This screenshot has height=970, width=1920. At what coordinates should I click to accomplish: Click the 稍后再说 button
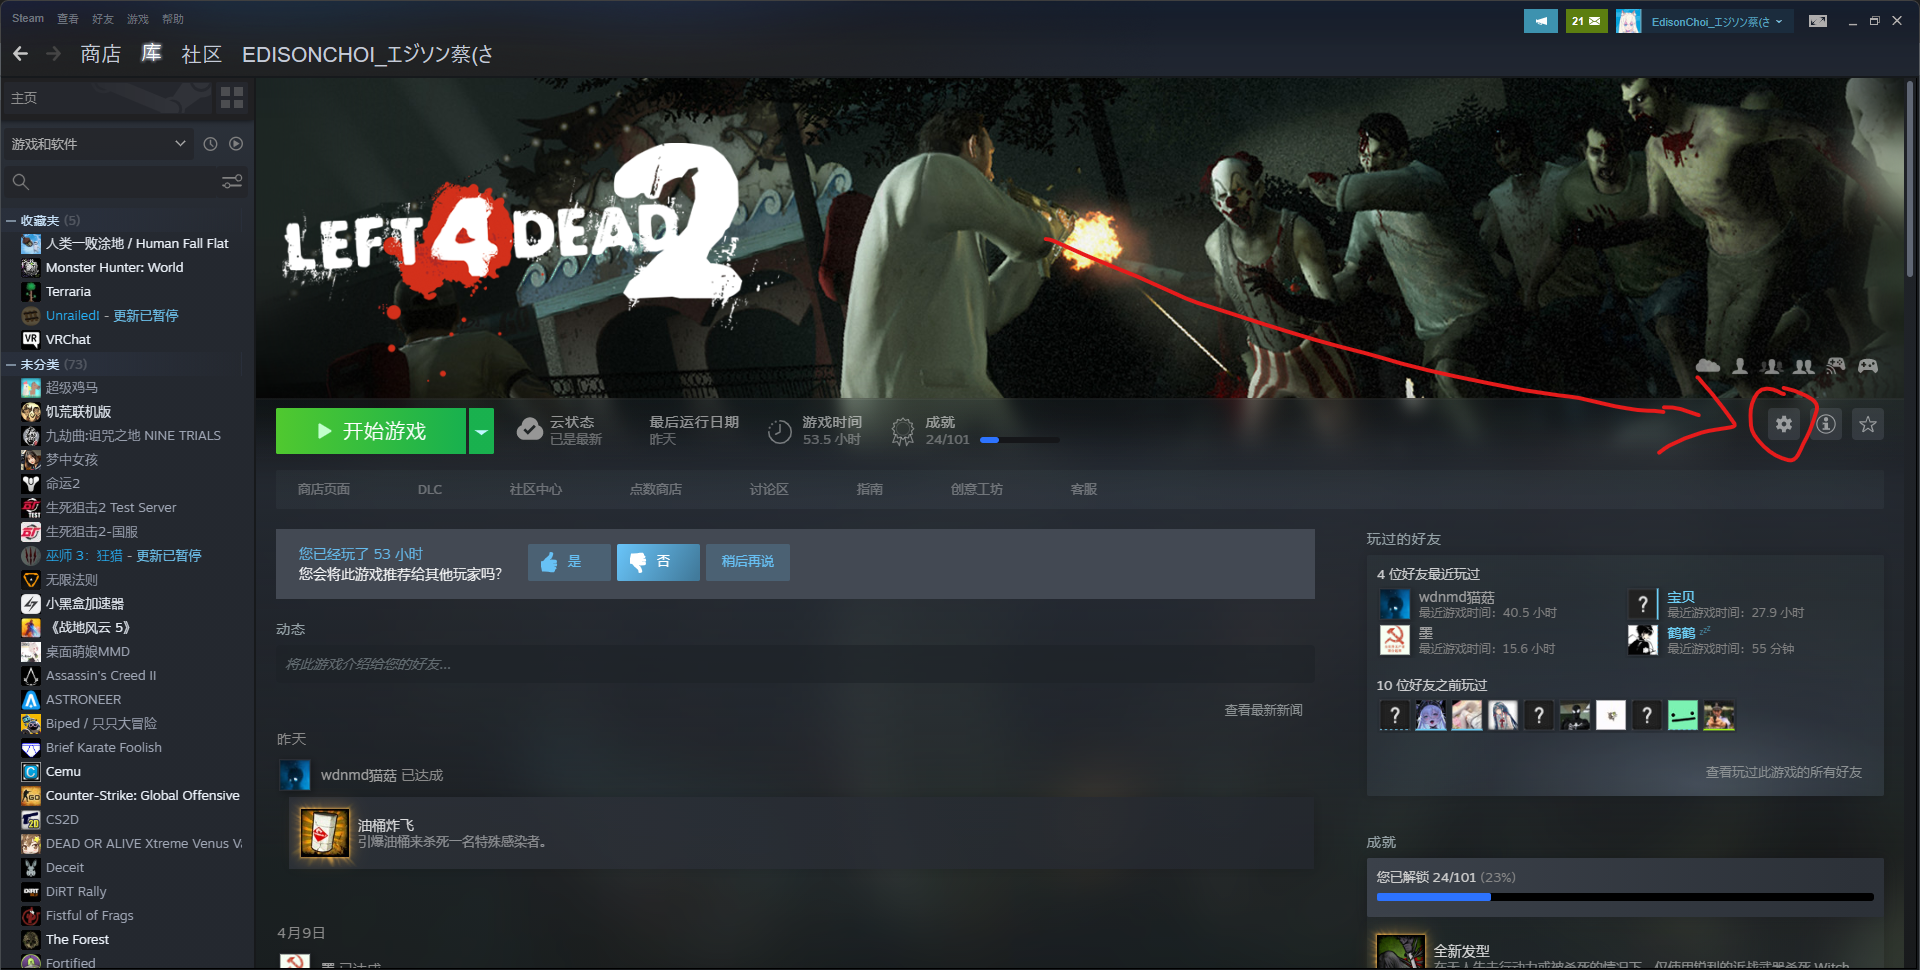(x=748, y=562)
